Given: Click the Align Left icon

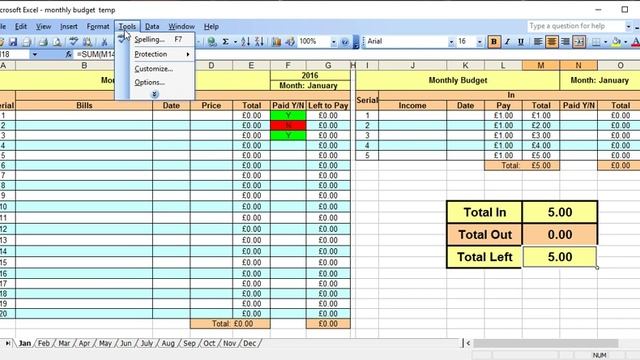Looking at the screenshot, I should point(538,42).
